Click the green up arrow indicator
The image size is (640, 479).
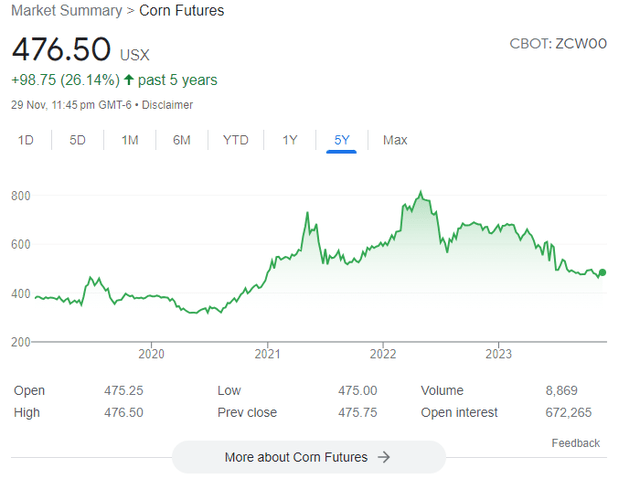(x=129, y=80)
